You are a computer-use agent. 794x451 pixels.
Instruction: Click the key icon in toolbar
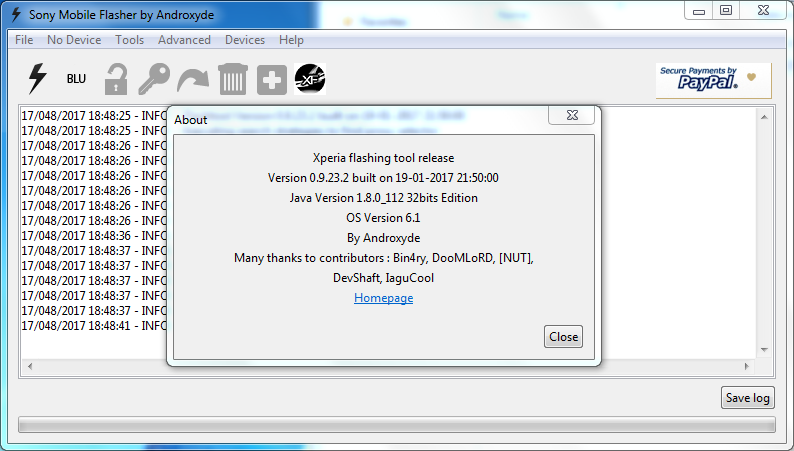[x=154, y=79]
